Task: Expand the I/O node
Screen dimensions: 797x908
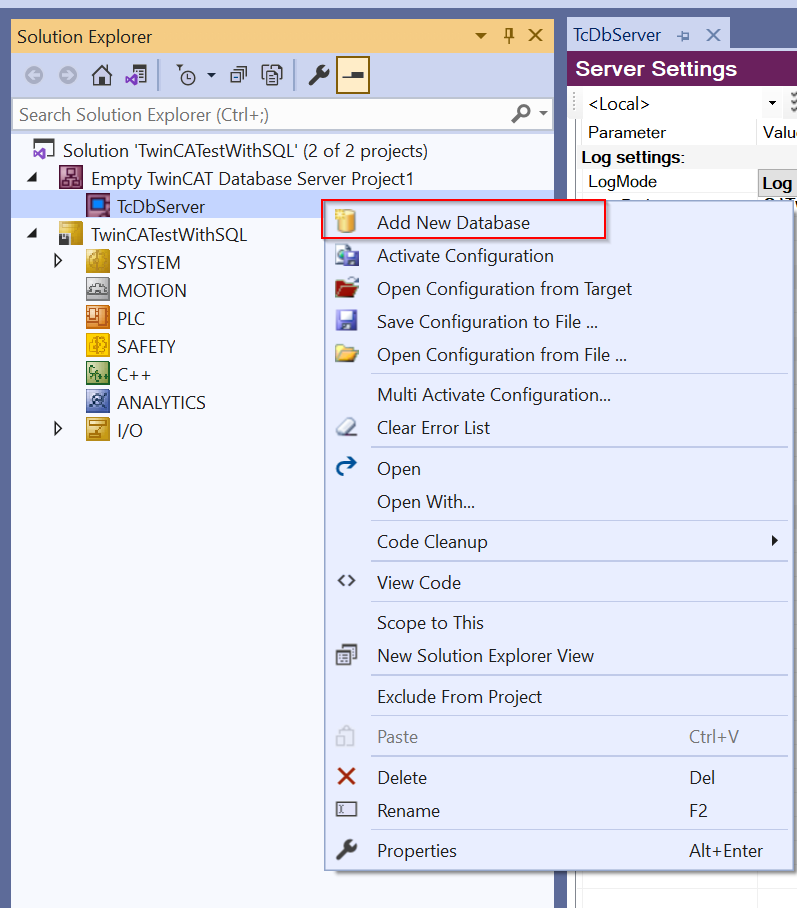Action: coord(58,429)
